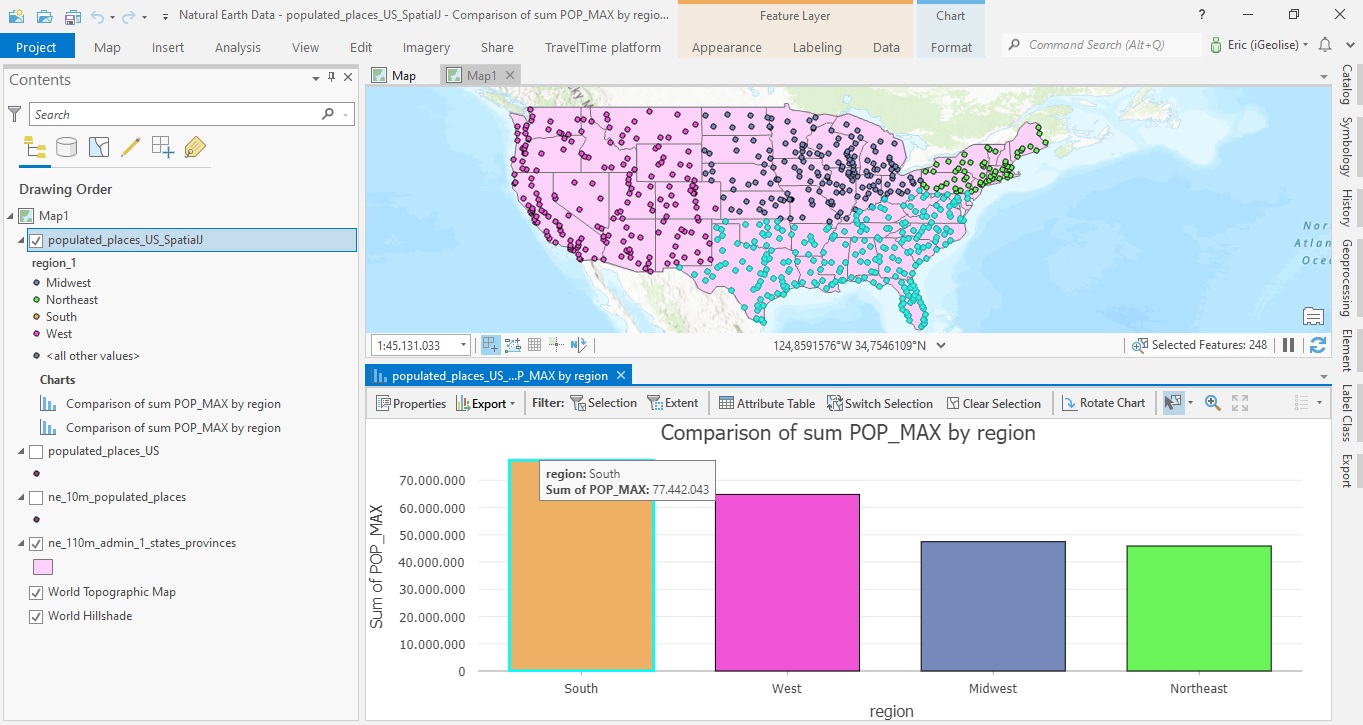This screenshot has height=725, width=1363.
Task: Click the List By Editing pencil icon
Action: coord(130,146)
